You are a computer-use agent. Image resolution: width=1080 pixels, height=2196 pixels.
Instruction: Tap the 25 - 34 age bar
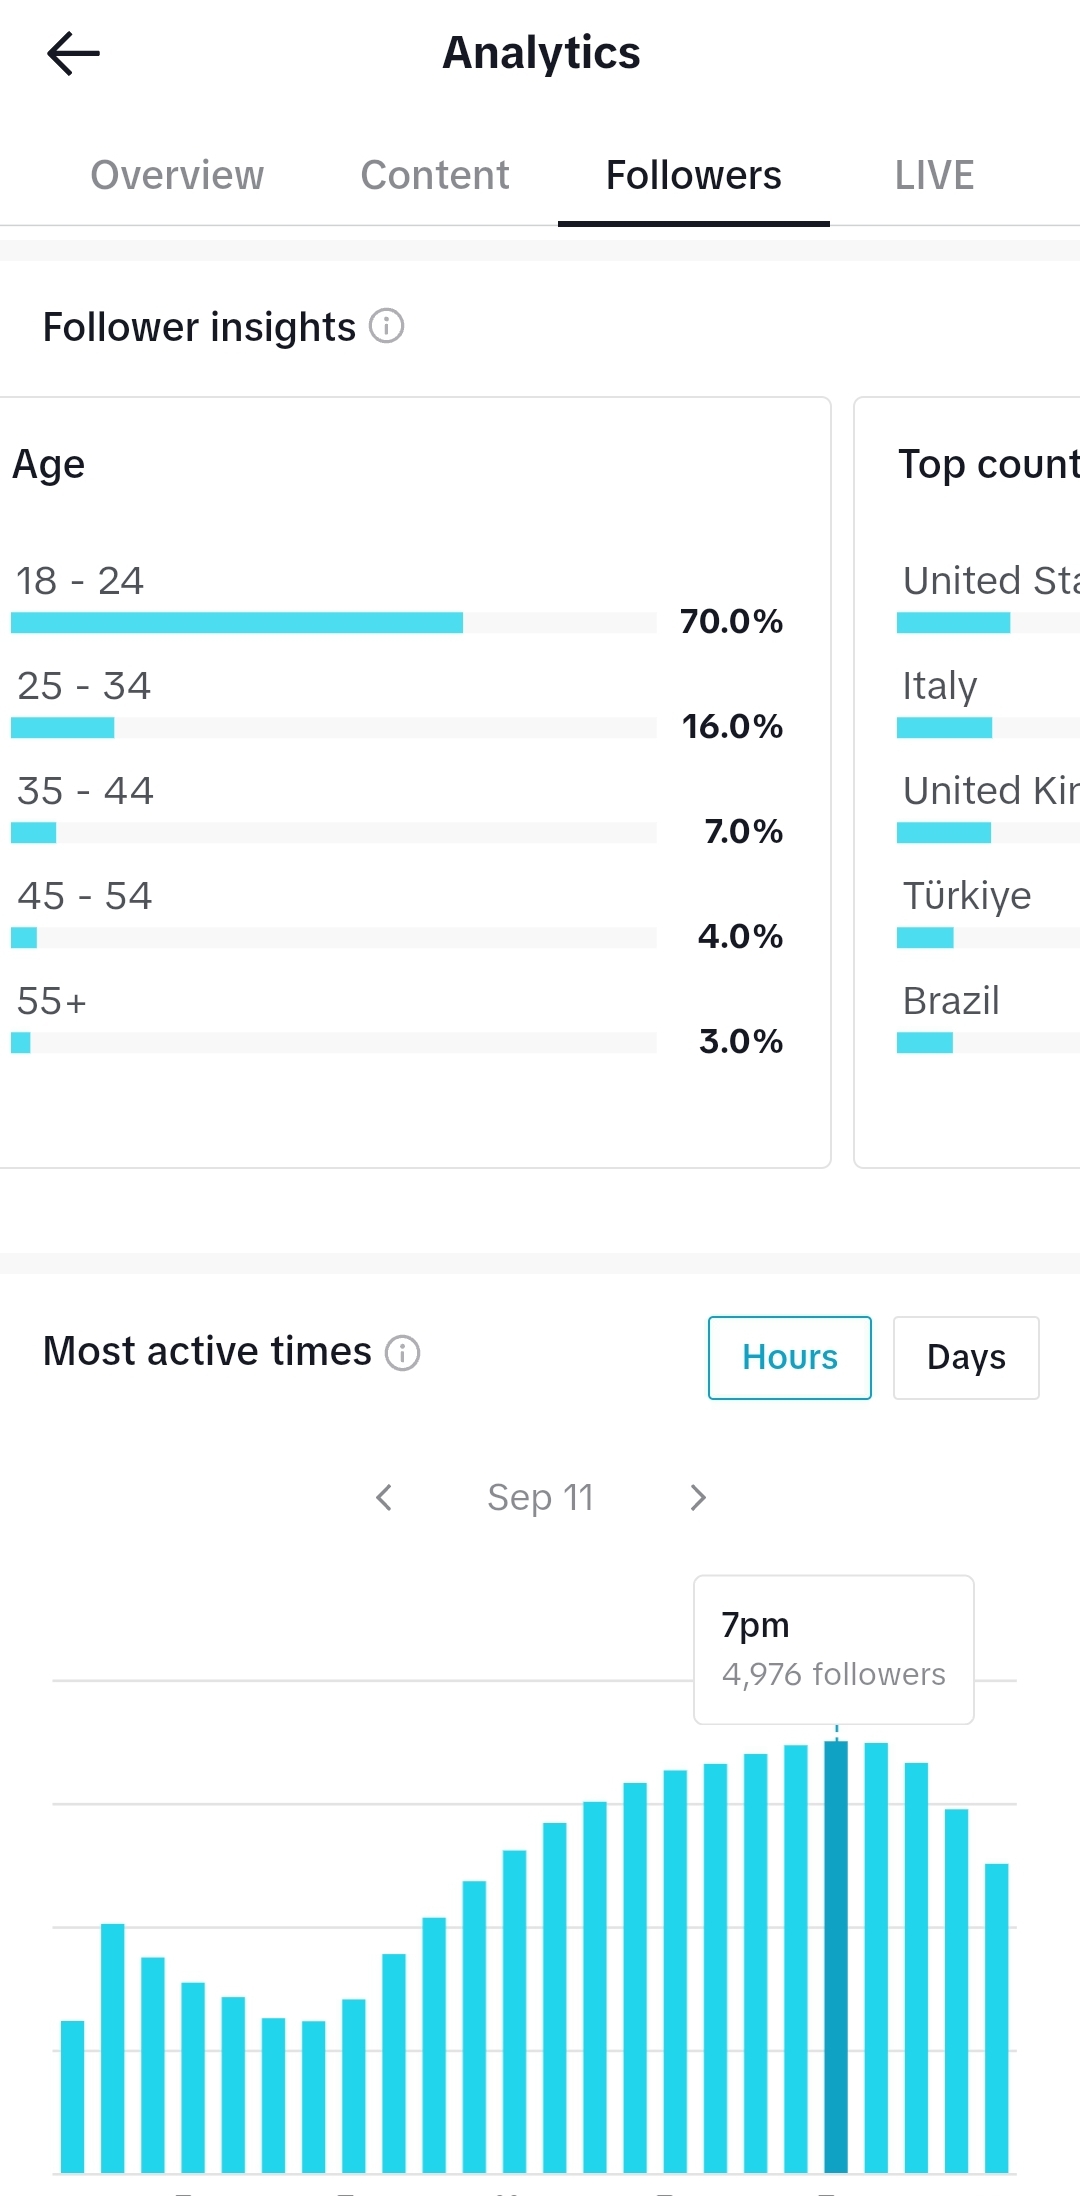coord(334,728)
